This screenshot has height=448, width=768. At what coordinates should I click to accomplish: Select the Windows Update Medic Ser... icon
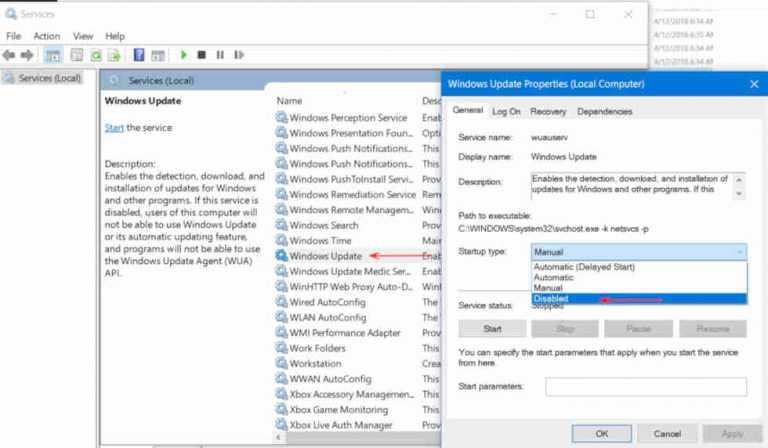point(281,271)
